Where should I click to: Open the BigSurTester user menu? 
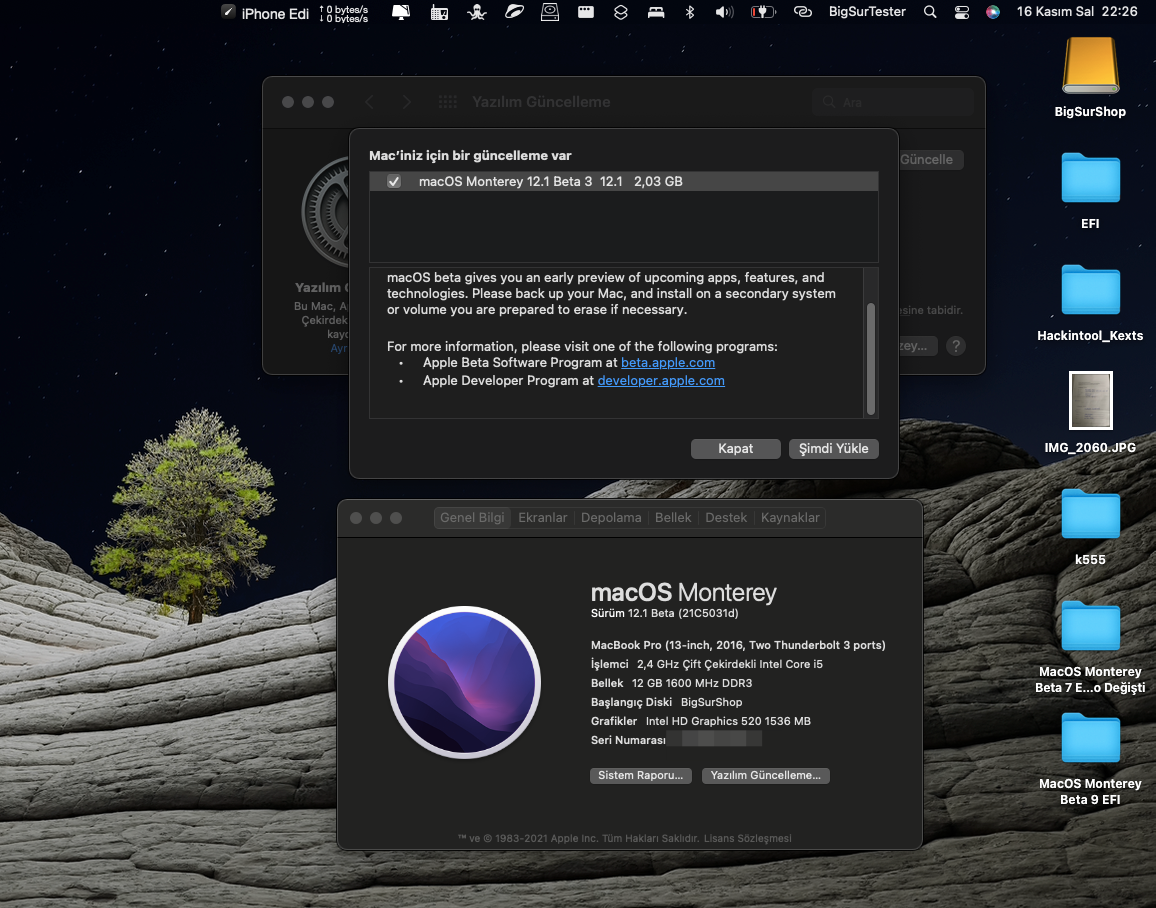point(867,12)
